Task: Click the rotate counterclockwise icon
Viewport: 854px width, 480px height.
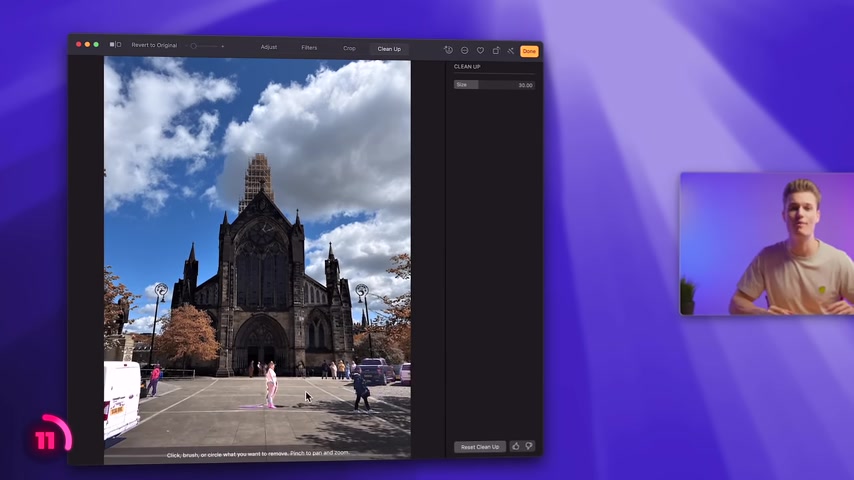Action: pyautogui.click(x=448, y=50)
